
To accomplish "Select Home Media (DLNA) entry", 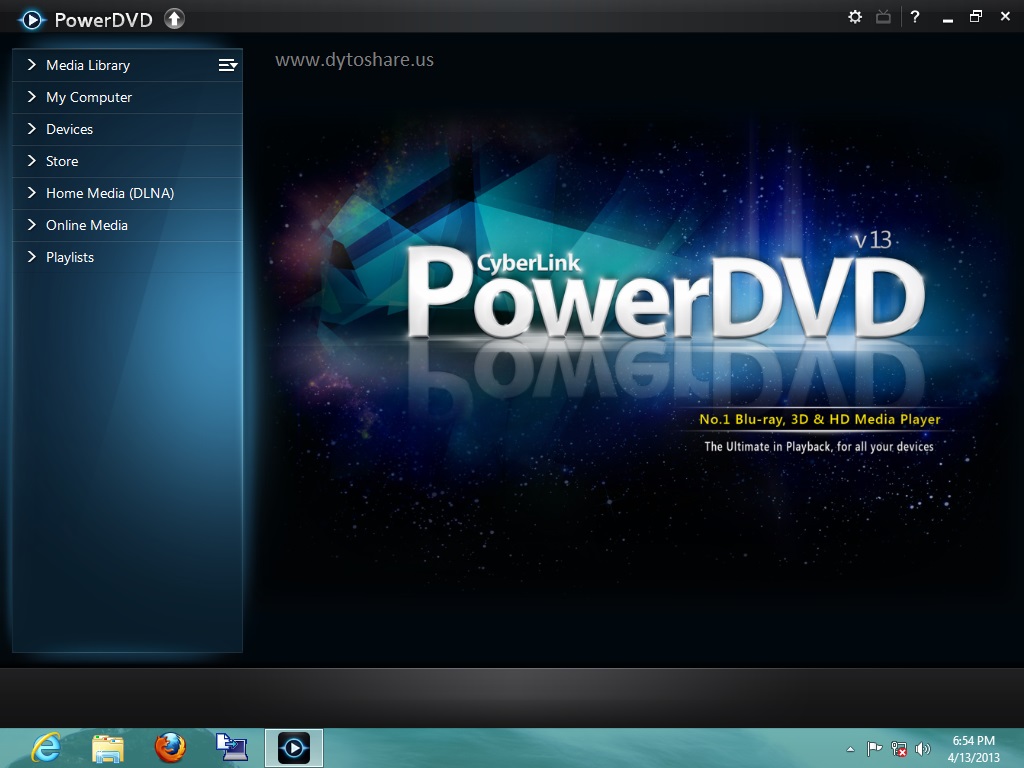I will click(127, 193).
